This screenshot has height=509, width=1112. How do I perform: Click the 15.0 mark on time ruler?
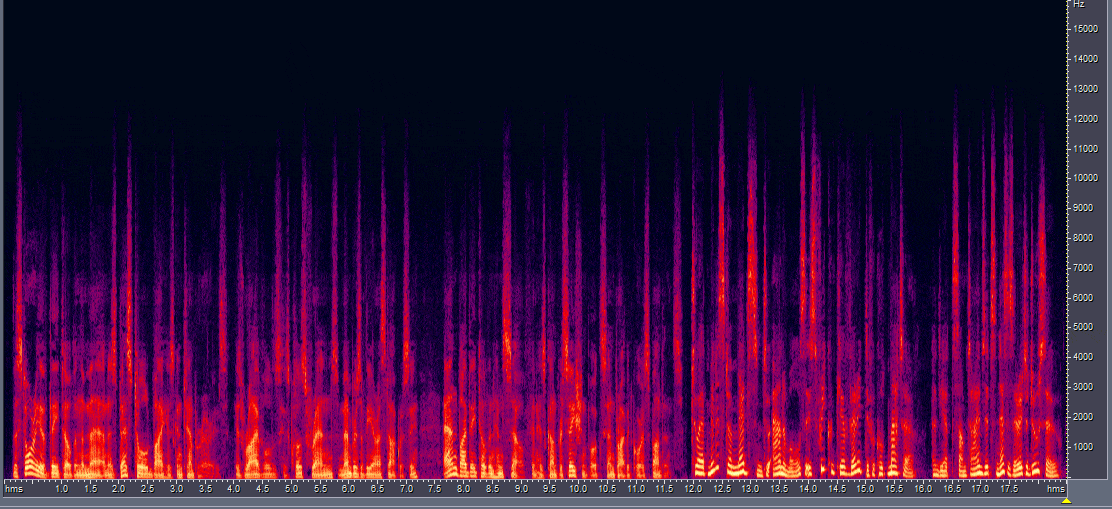(865, 489)
